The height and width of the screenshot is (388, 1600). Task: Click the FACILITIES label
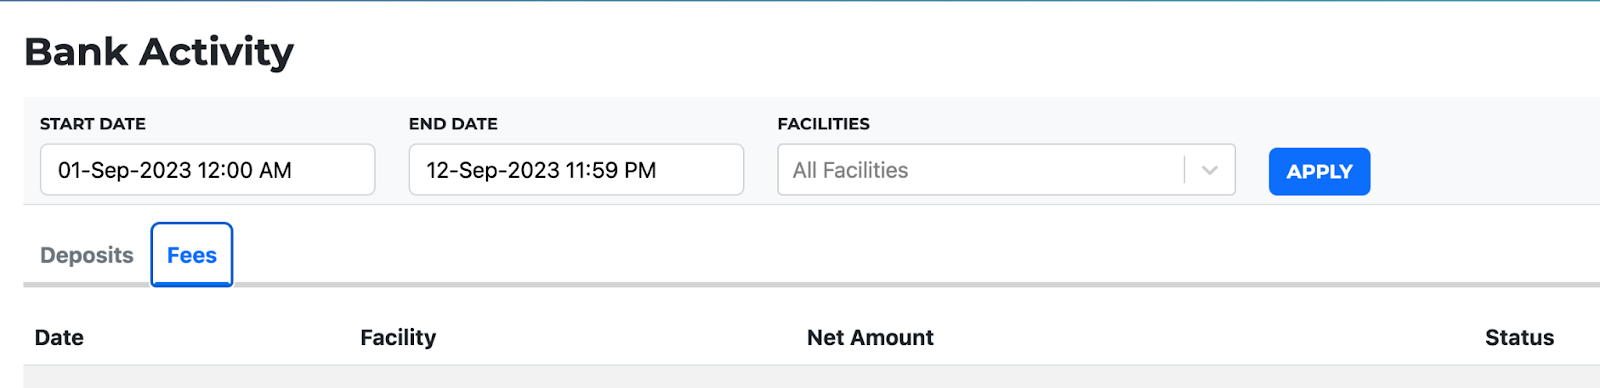(824, 124)
